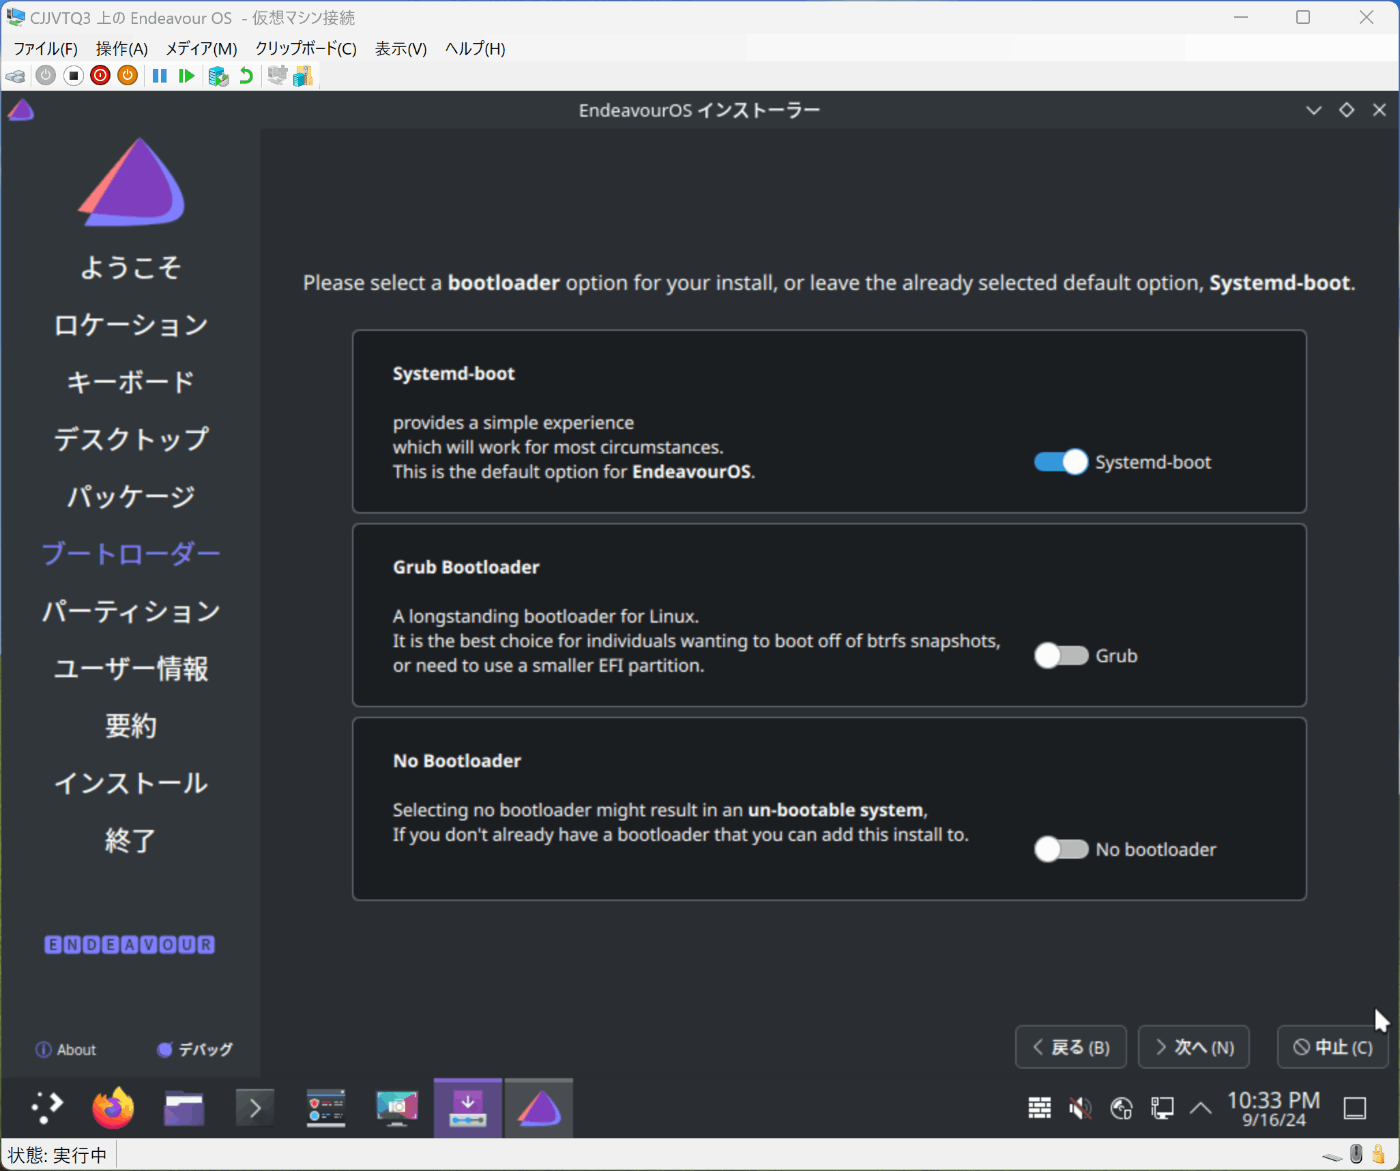Click the 10:33 PM clock in the taskbar
The image size is (1400, 1171).
coord(1273,1101)
